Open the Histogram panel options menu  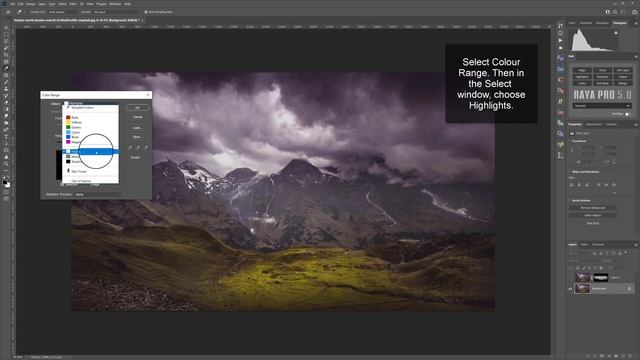pyautogui.click(x=636, y=23)
